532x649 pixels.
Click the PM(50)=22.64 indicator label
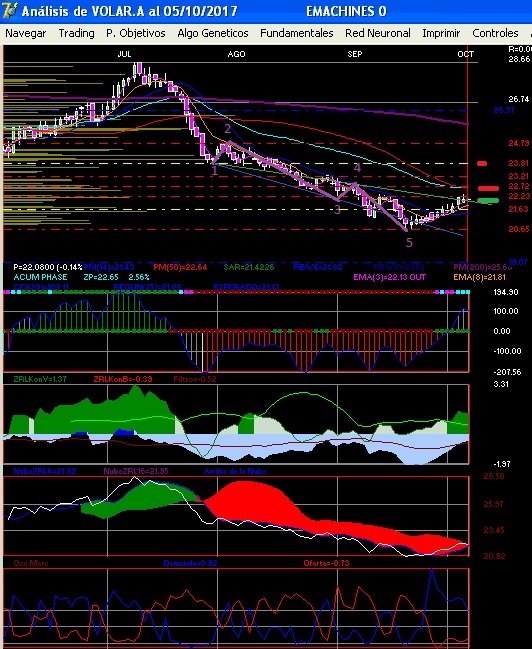[180, 267]
